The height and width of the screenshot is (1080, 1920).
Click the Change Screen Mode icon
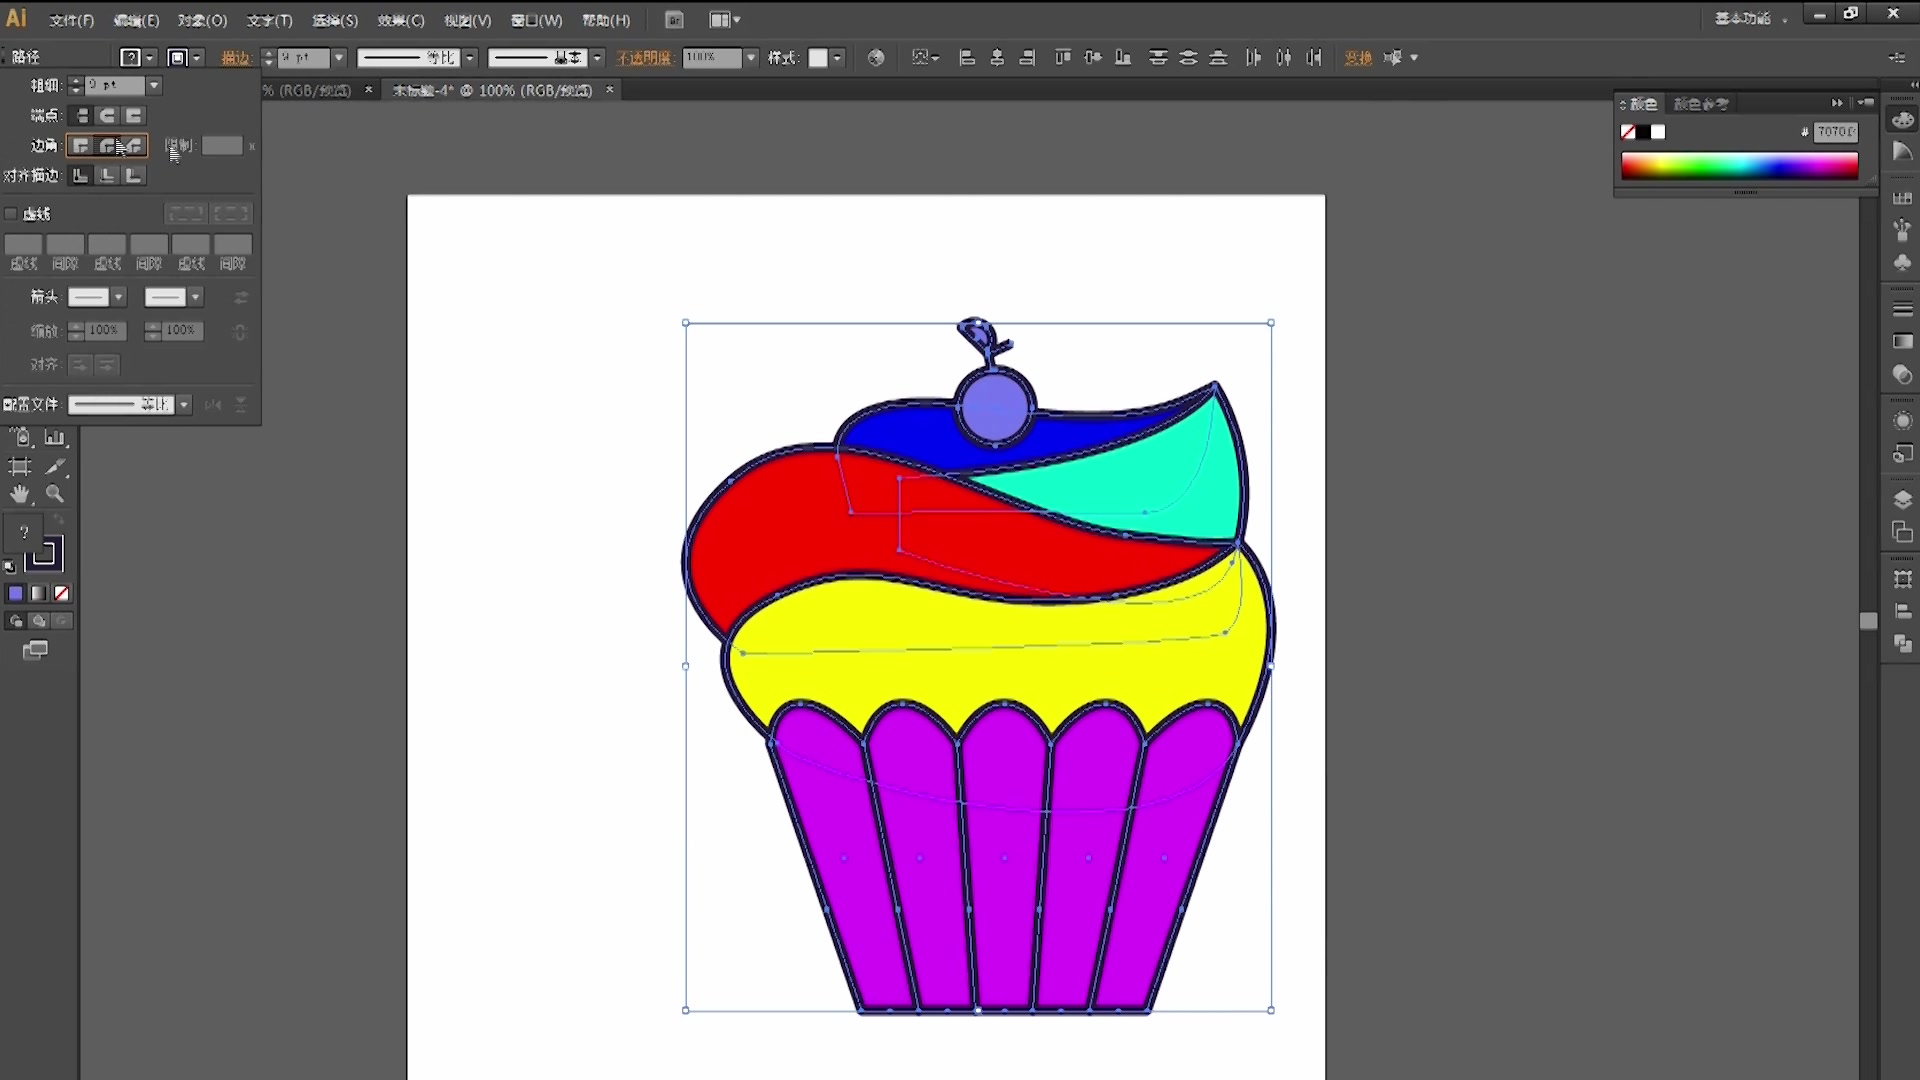tap(35, 650)
